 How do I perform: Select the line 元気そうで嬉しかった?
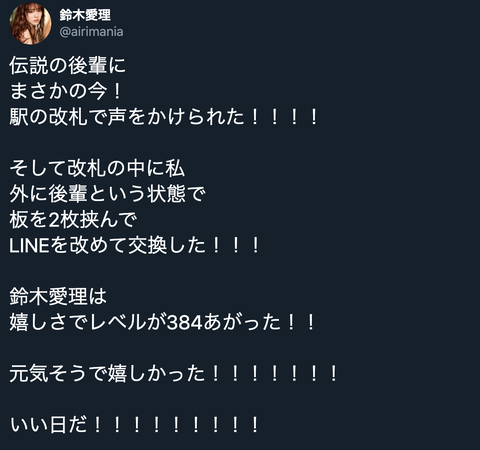click(107, 374)
